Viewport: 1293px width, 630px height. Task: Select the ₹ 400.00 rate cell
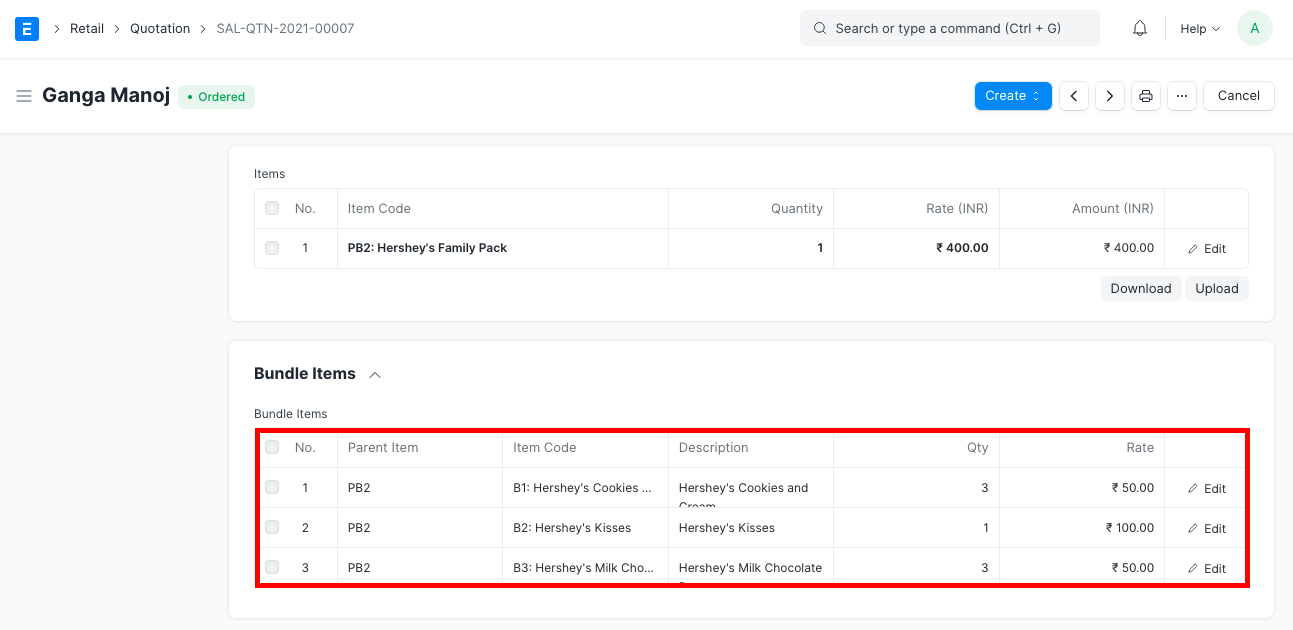(x=917, y=248)
